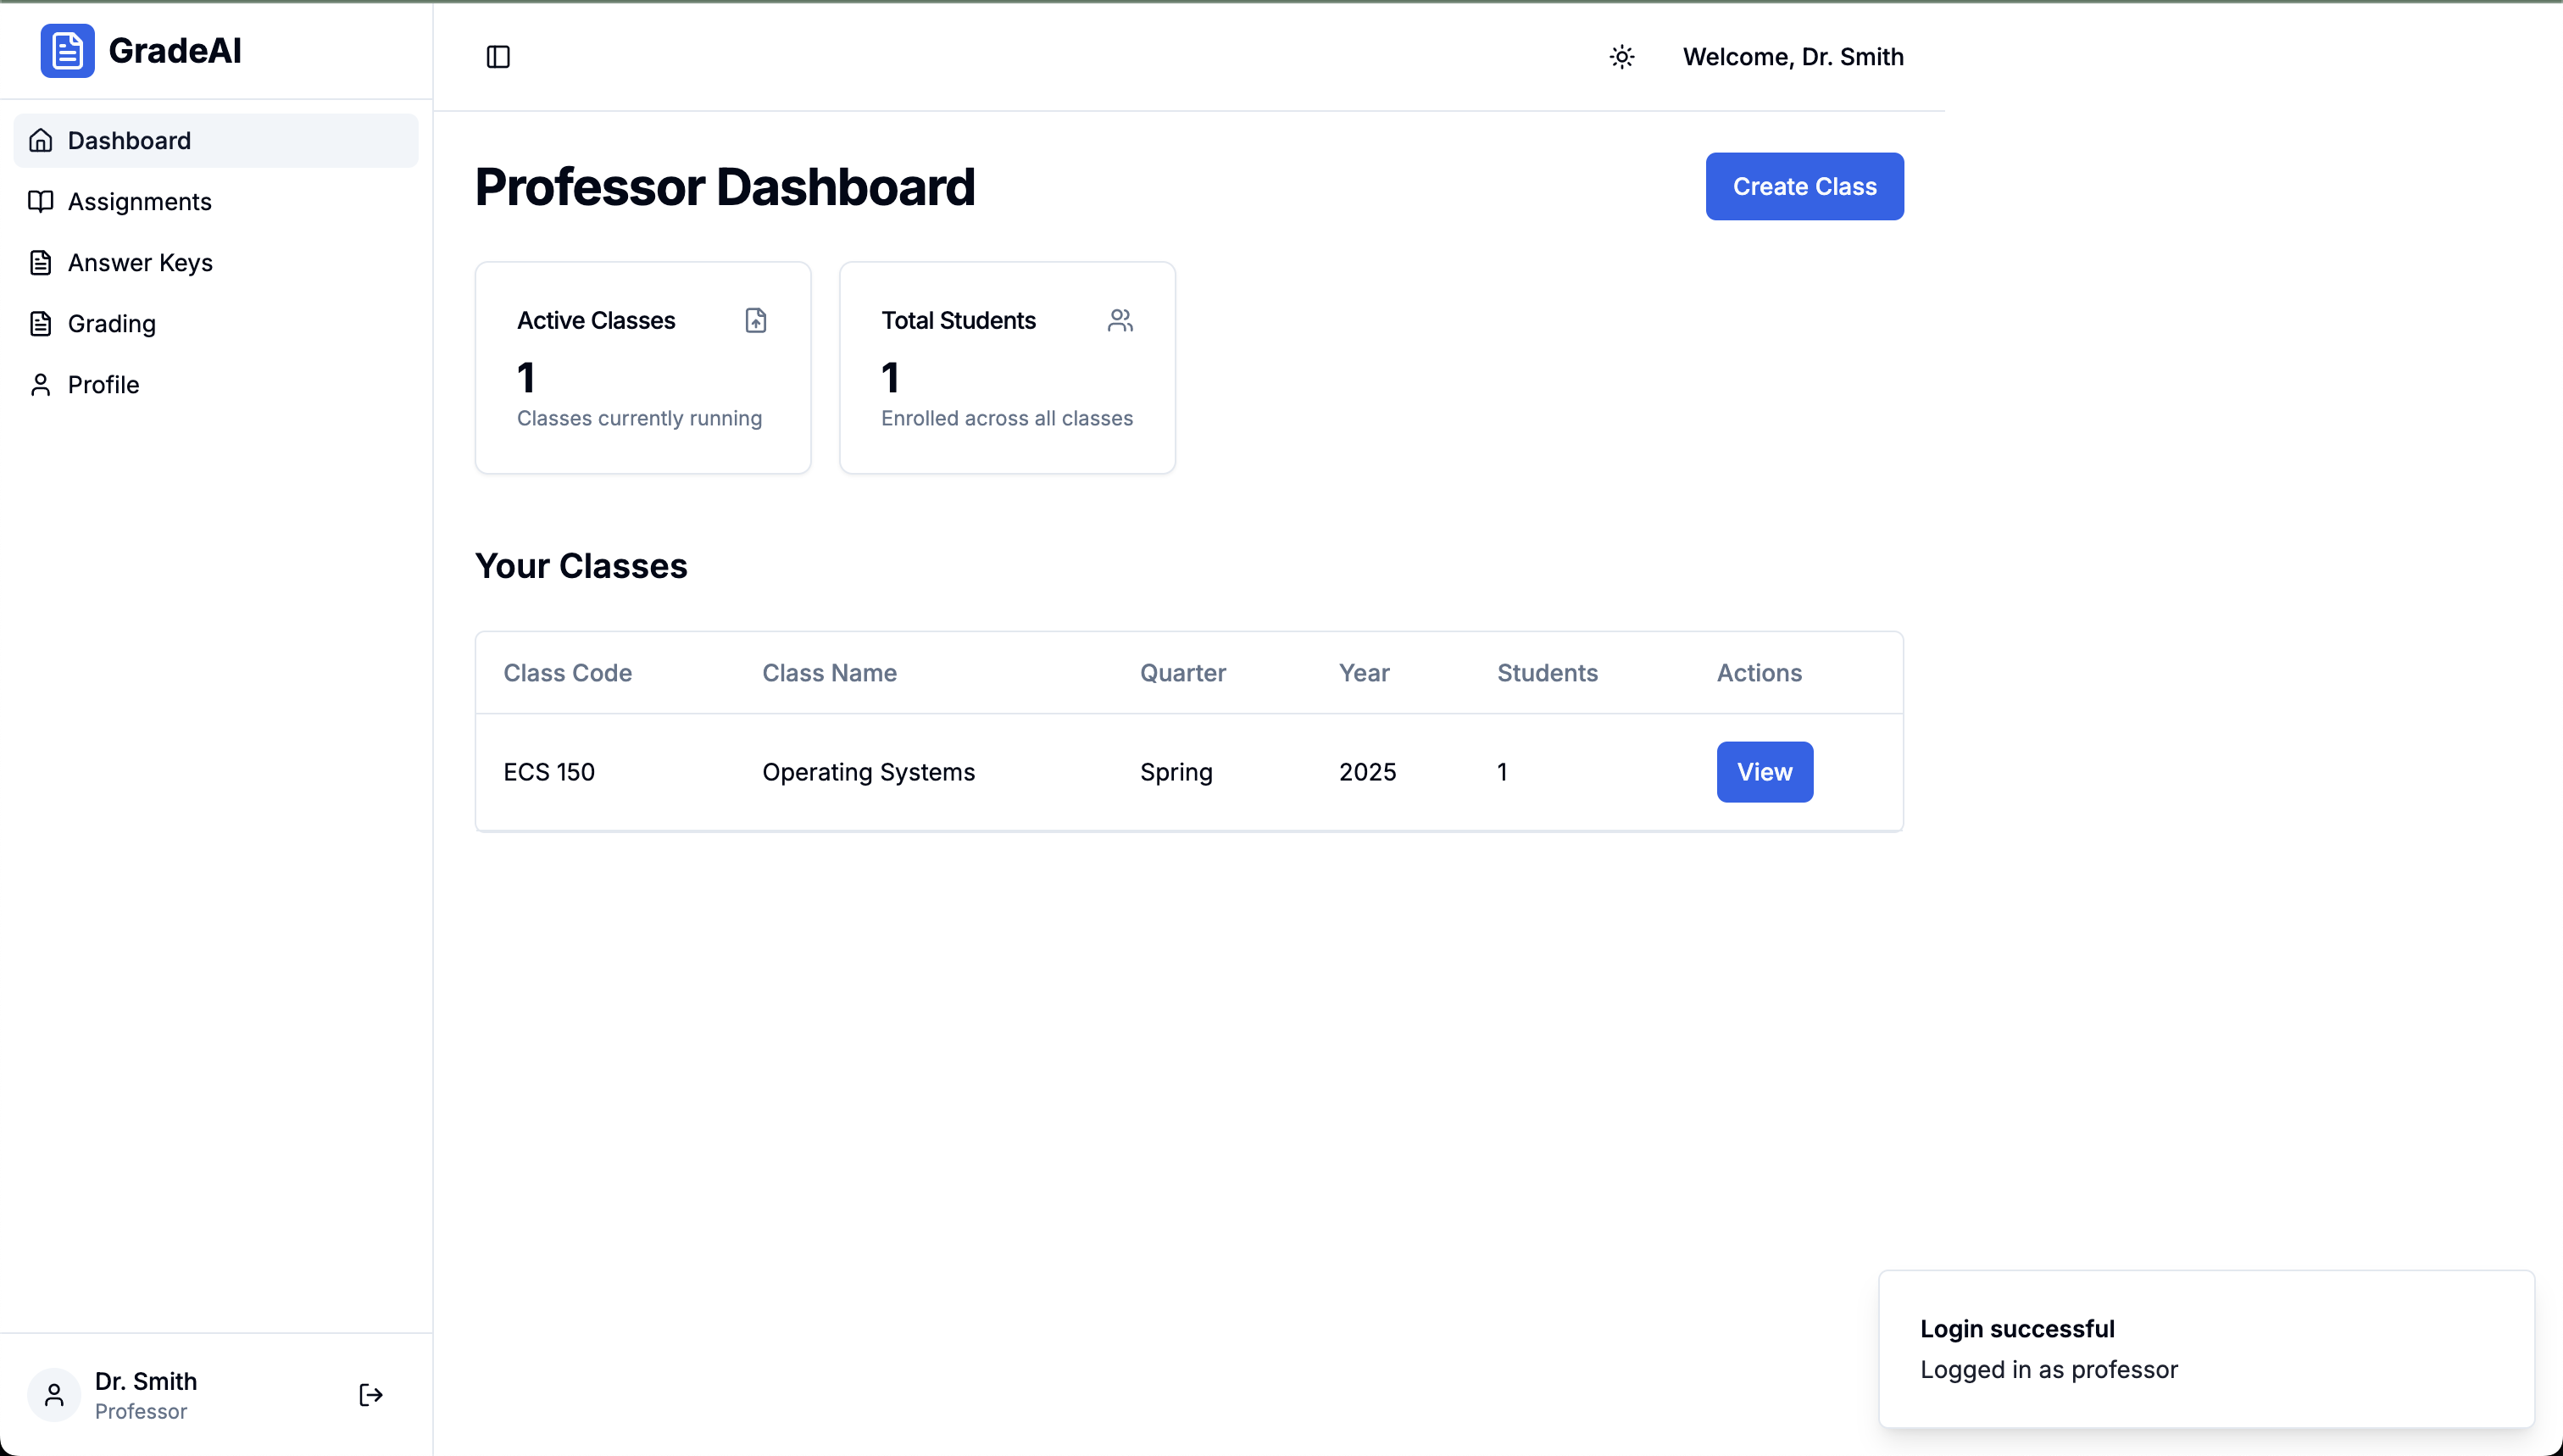Click the logout icon next to Dr. Smith
This screenshot has width=2563, height=1456.
point(370,1395)
